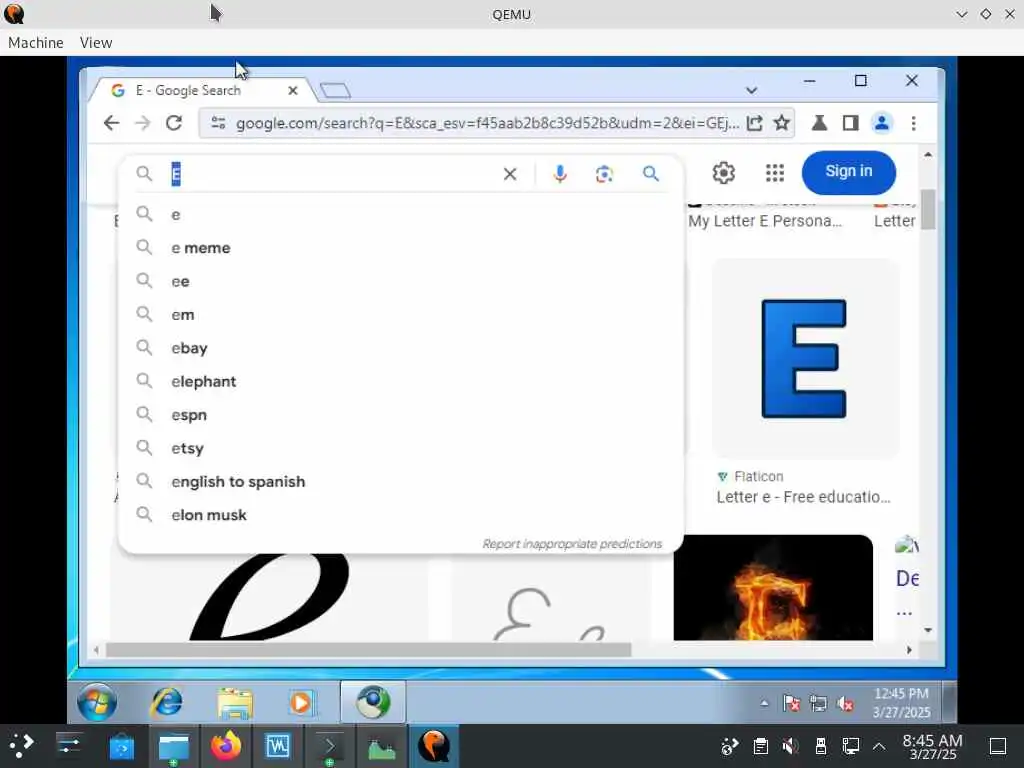Open the host volume control in tray
Screen dimensions: 1024x768
pos(790,746)
